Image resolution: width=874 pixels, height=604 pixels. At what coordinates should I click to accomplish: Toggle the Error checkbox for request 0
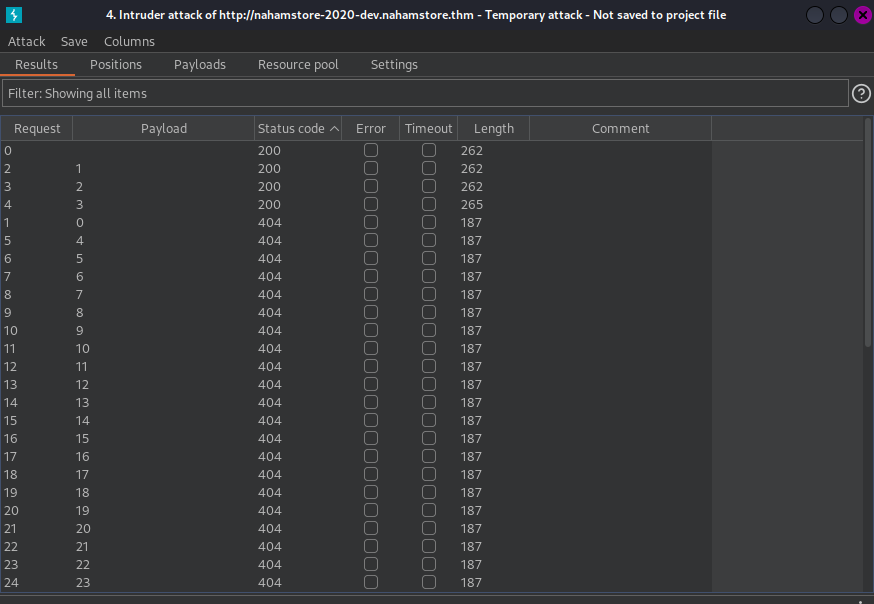click(371, 150)
